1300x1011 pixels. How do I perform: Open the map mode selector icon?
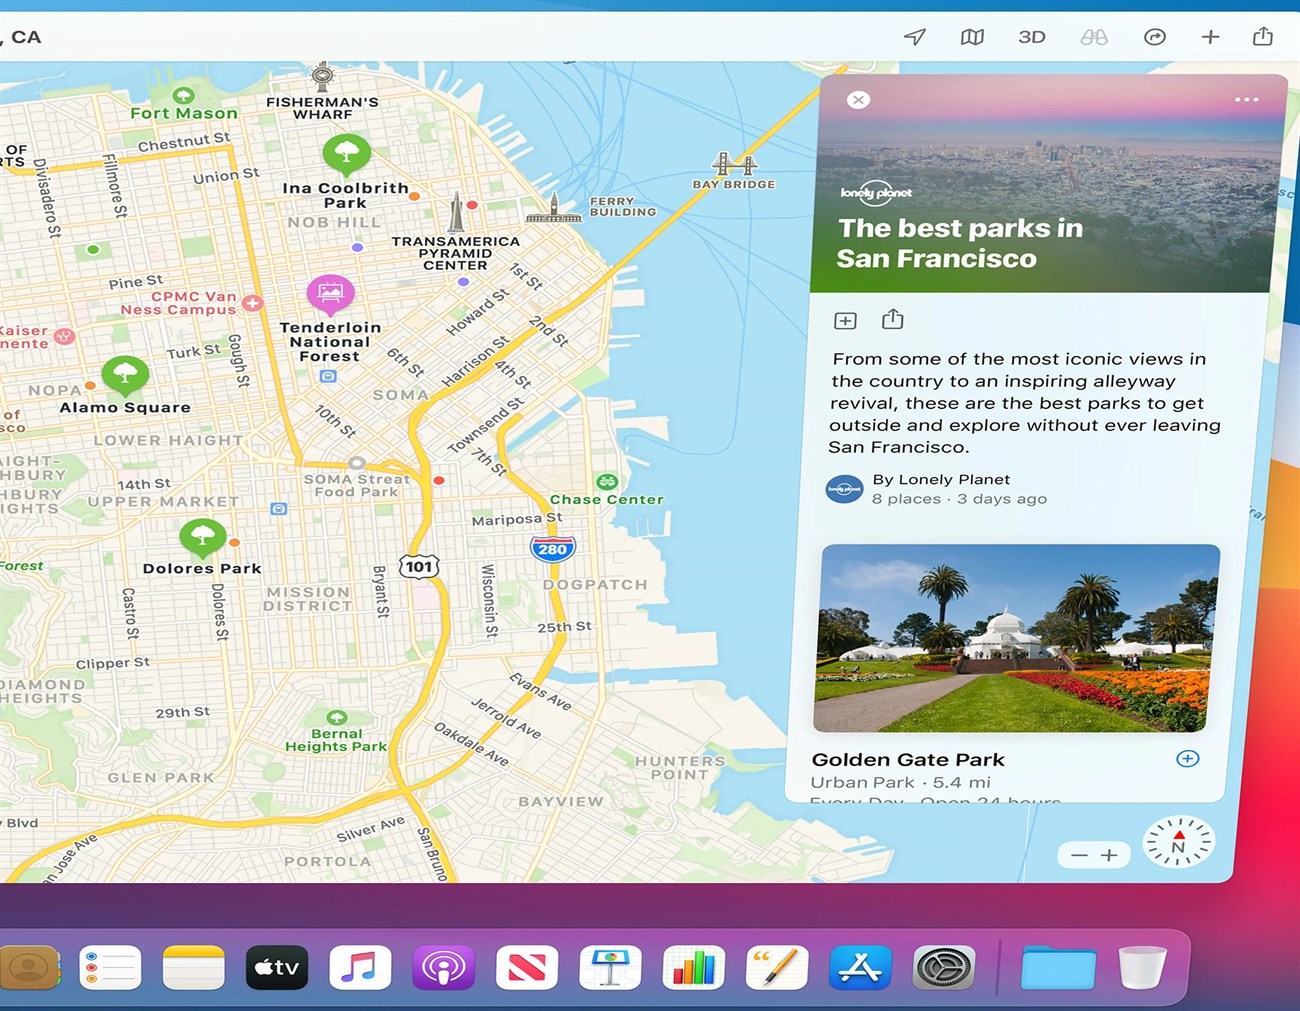[972, 37]
